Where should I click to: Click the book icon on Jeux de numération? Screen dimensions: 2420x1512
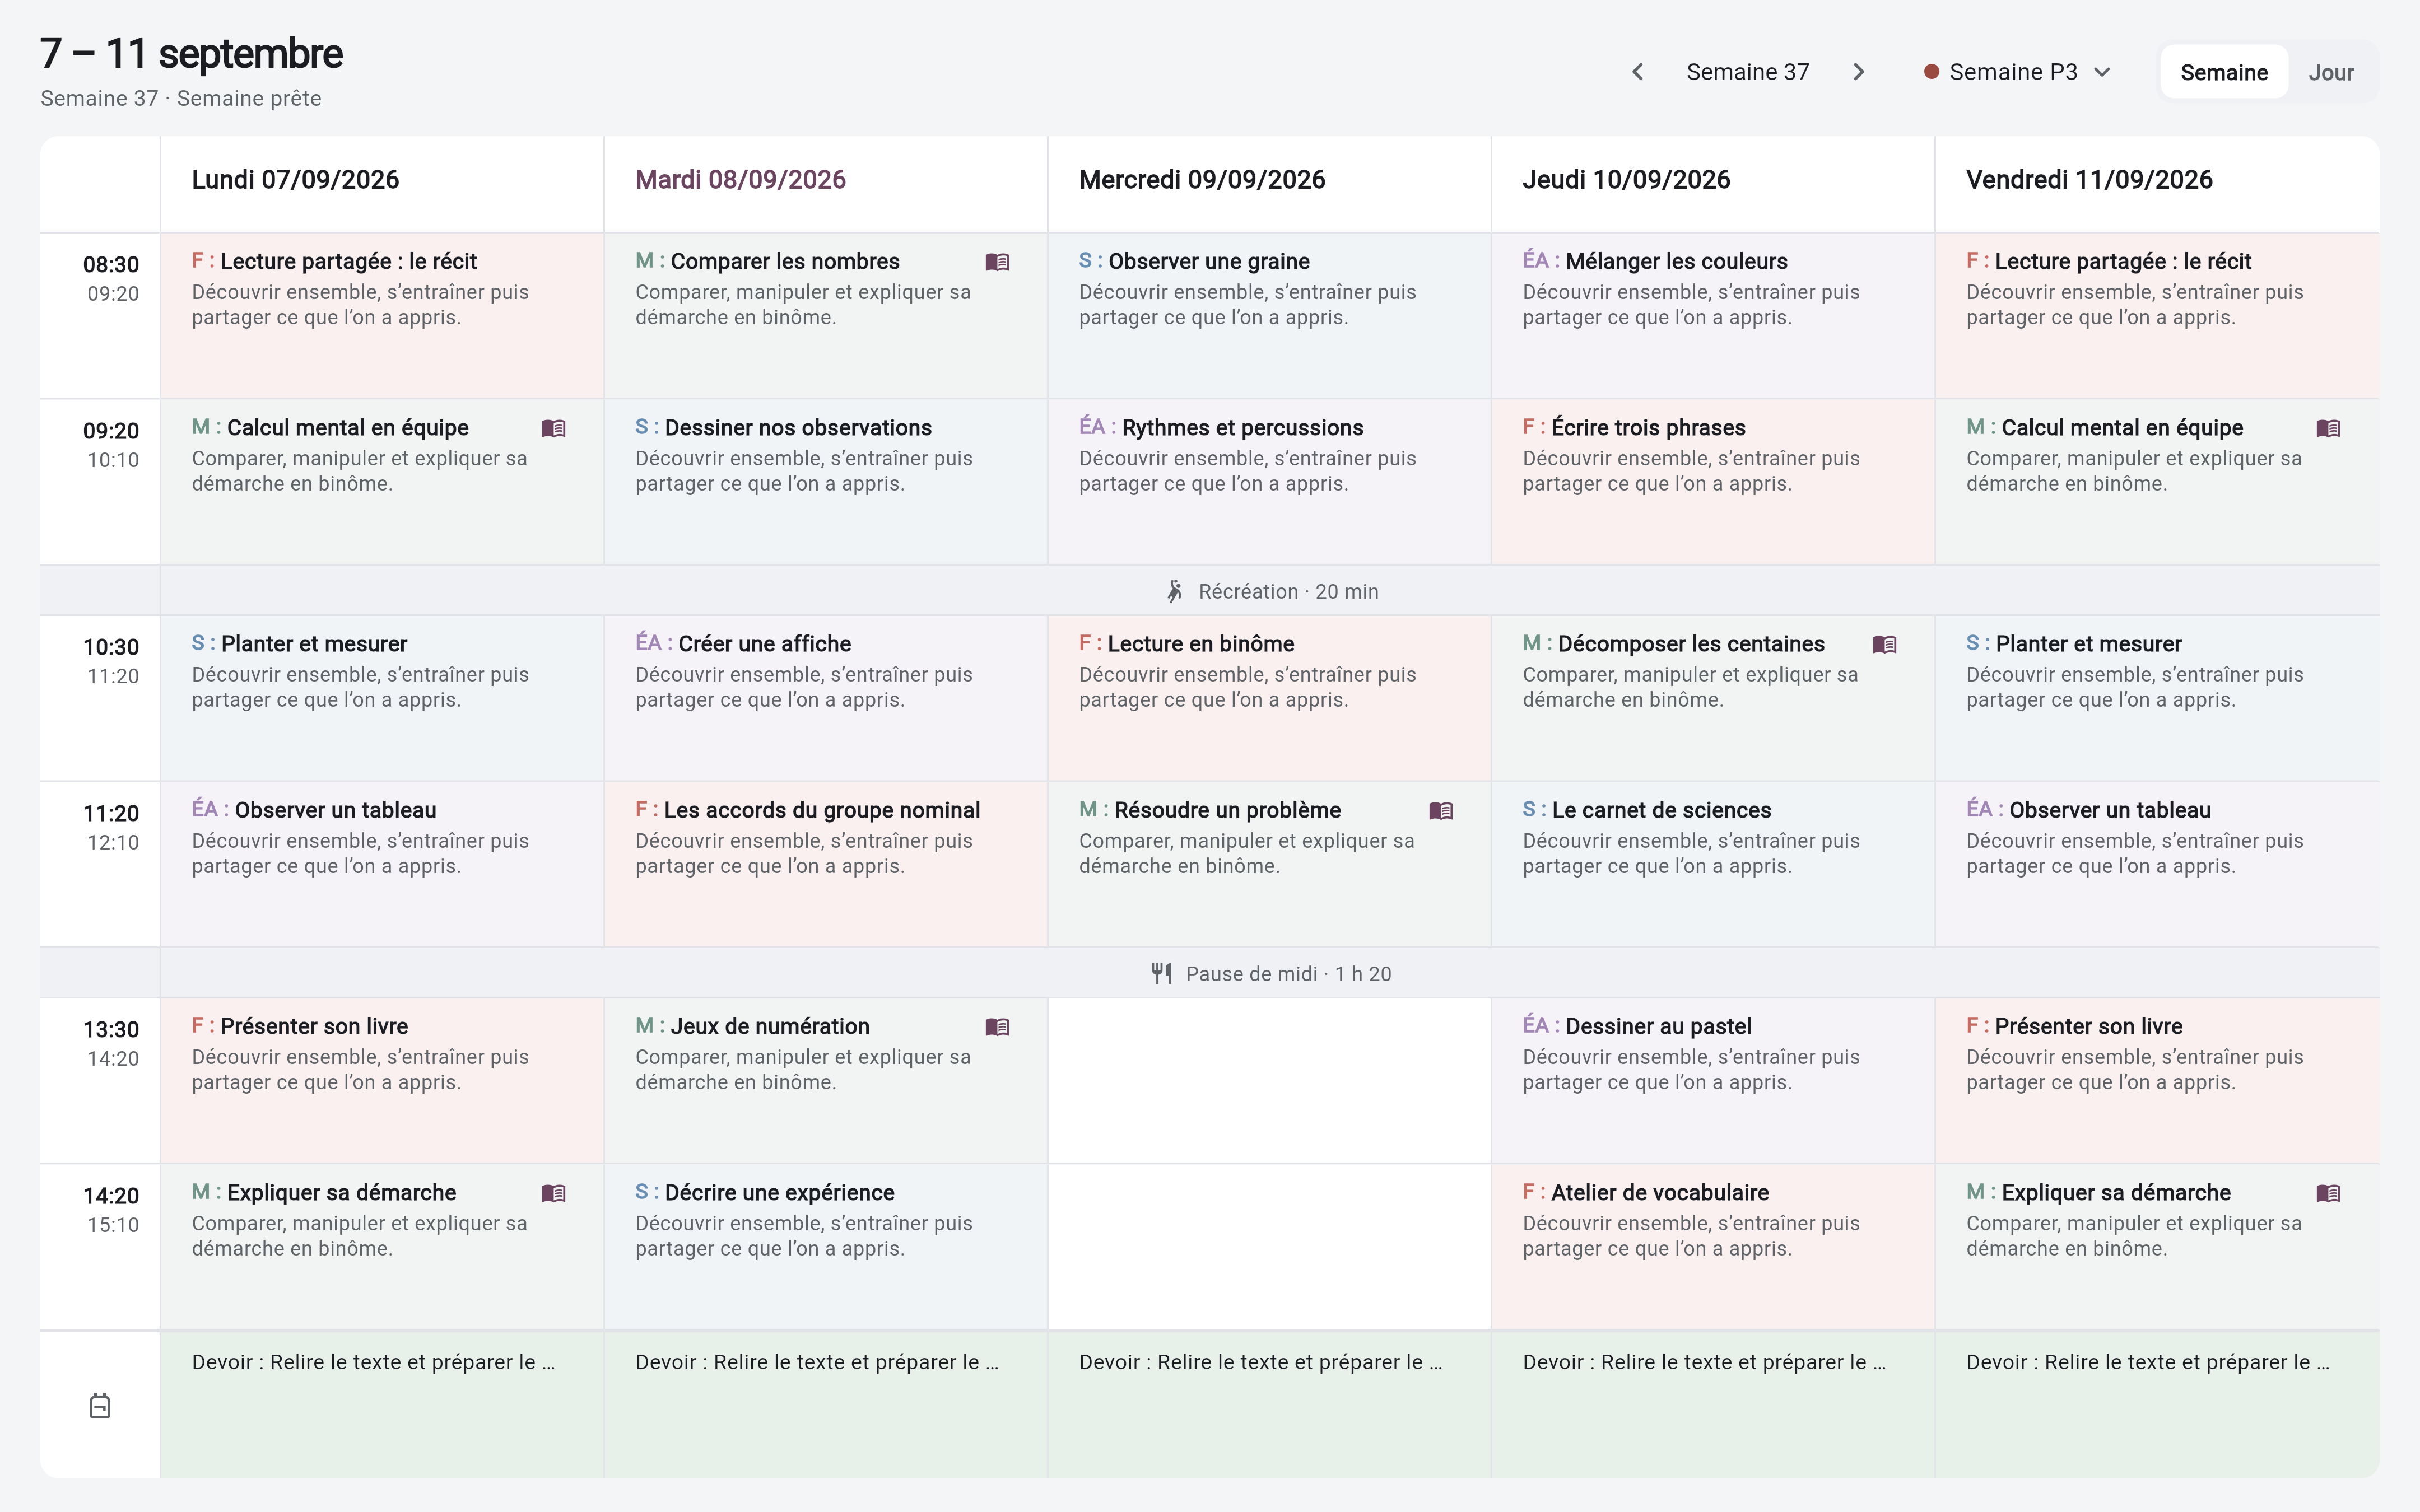(x=997, y=1027)
